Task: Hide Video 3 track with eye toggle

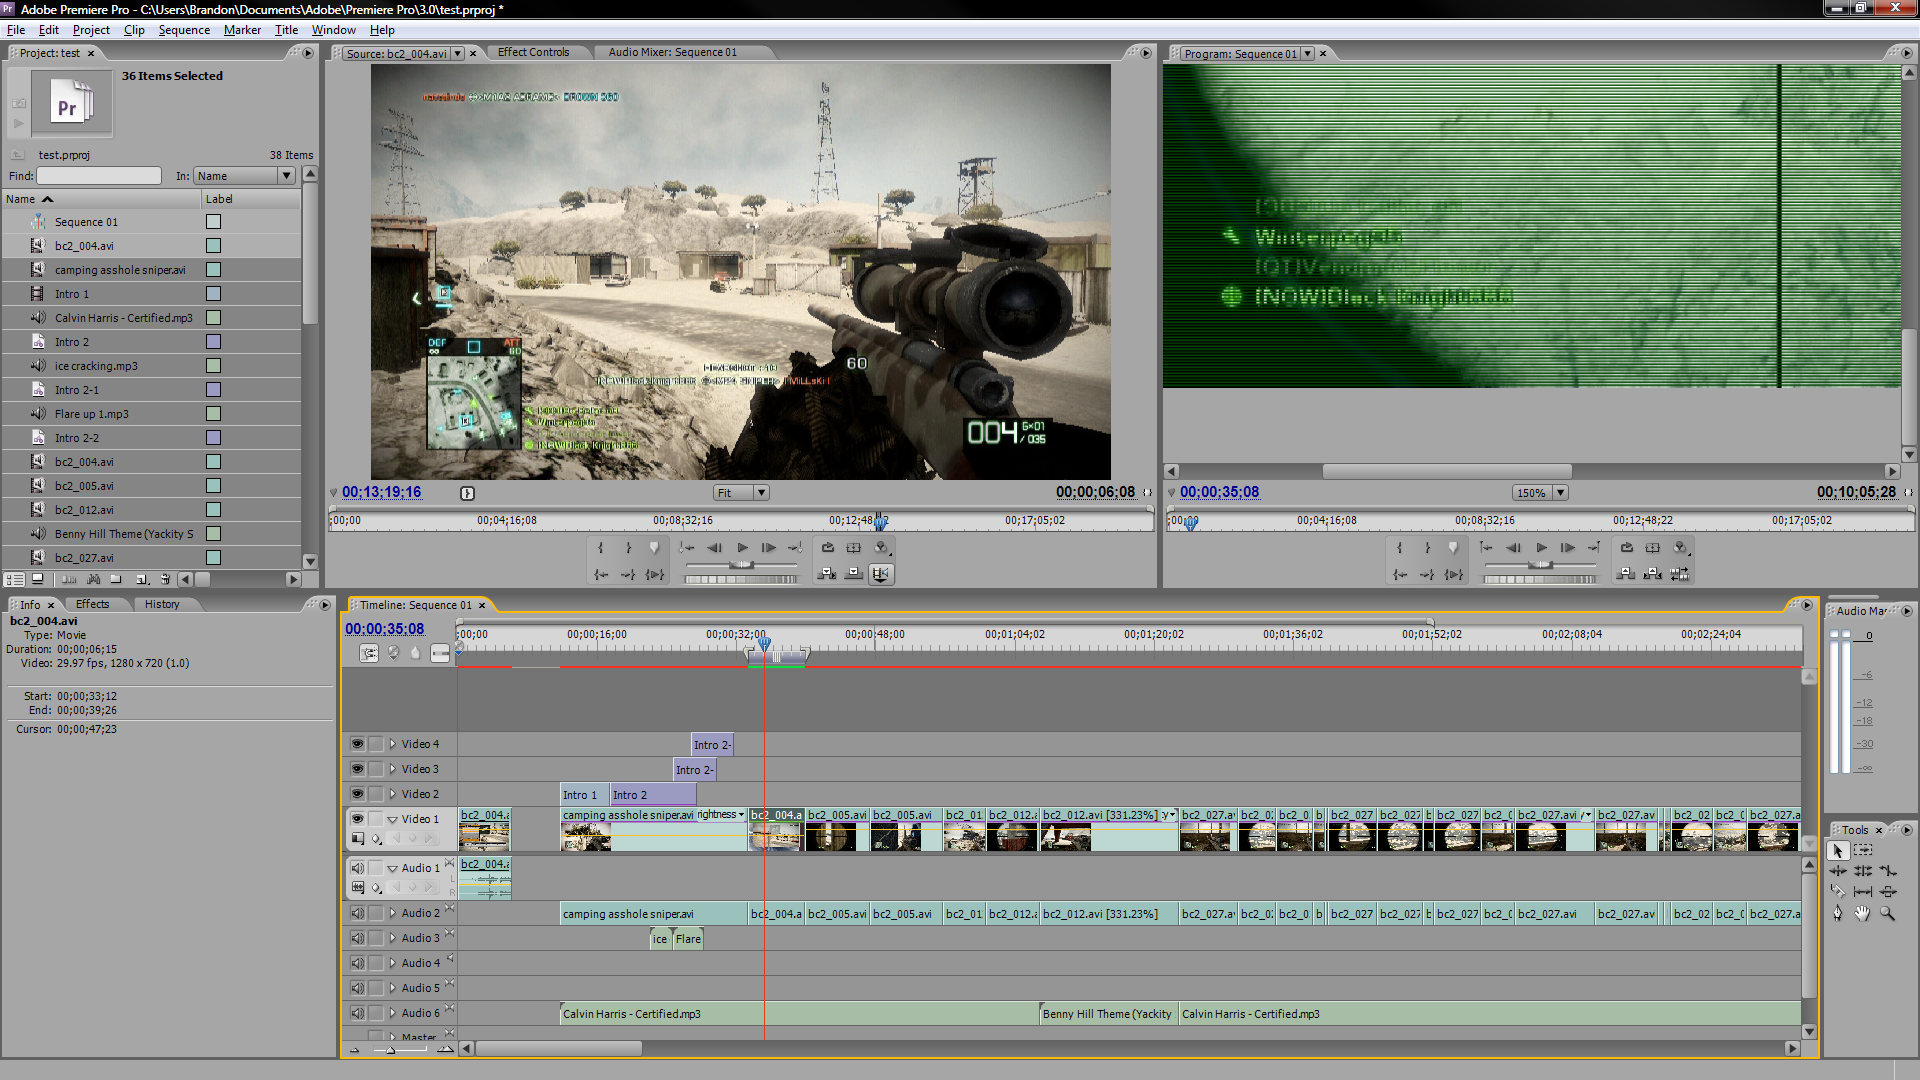Action: pos(357,769)
